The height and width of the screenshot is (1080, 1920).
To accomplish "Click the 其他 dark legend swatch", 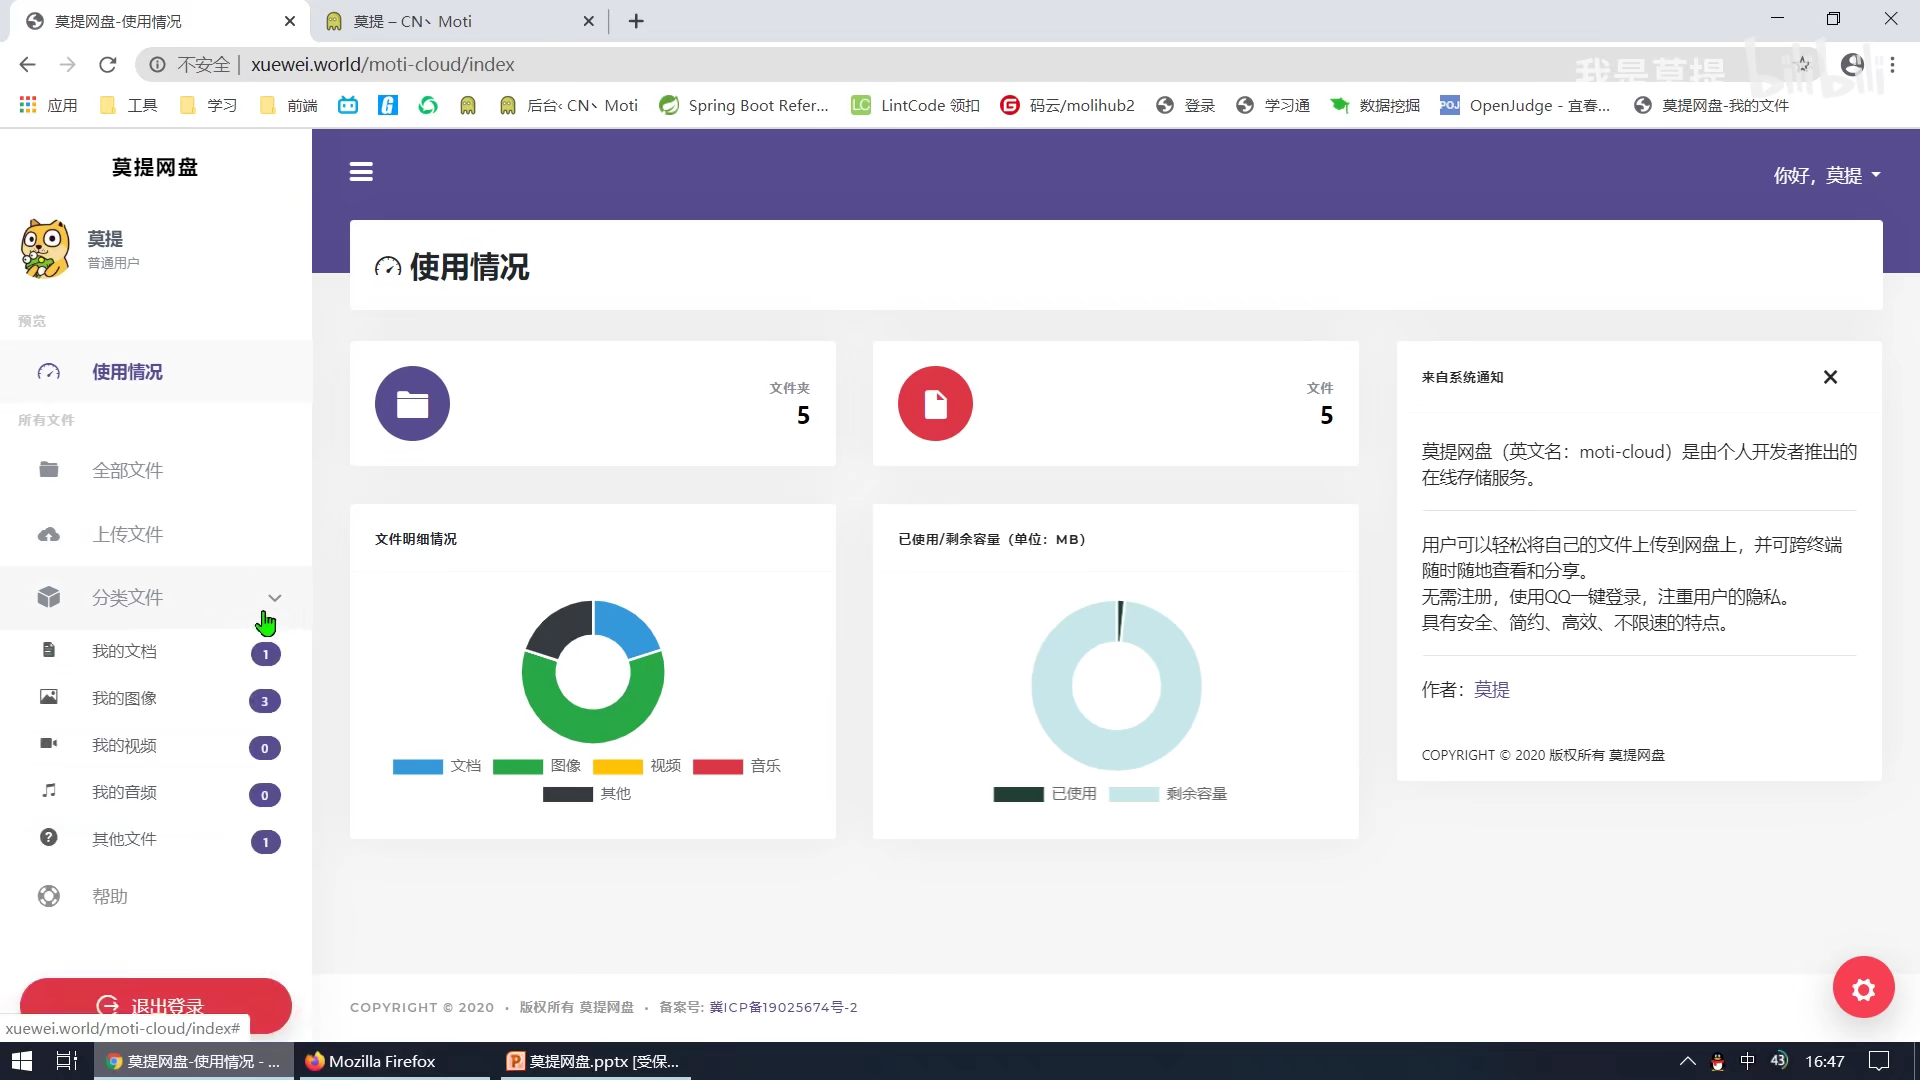I will tap(568, 795).
